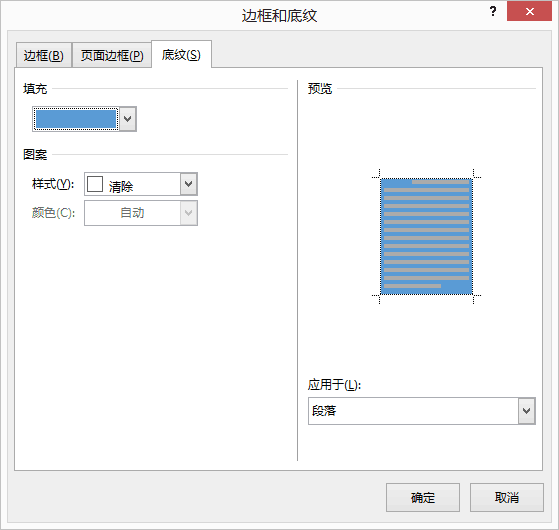Viewport: 559px width, 530px height.
Task: Click the 预览 section label
Action: (x=320, y=88)
